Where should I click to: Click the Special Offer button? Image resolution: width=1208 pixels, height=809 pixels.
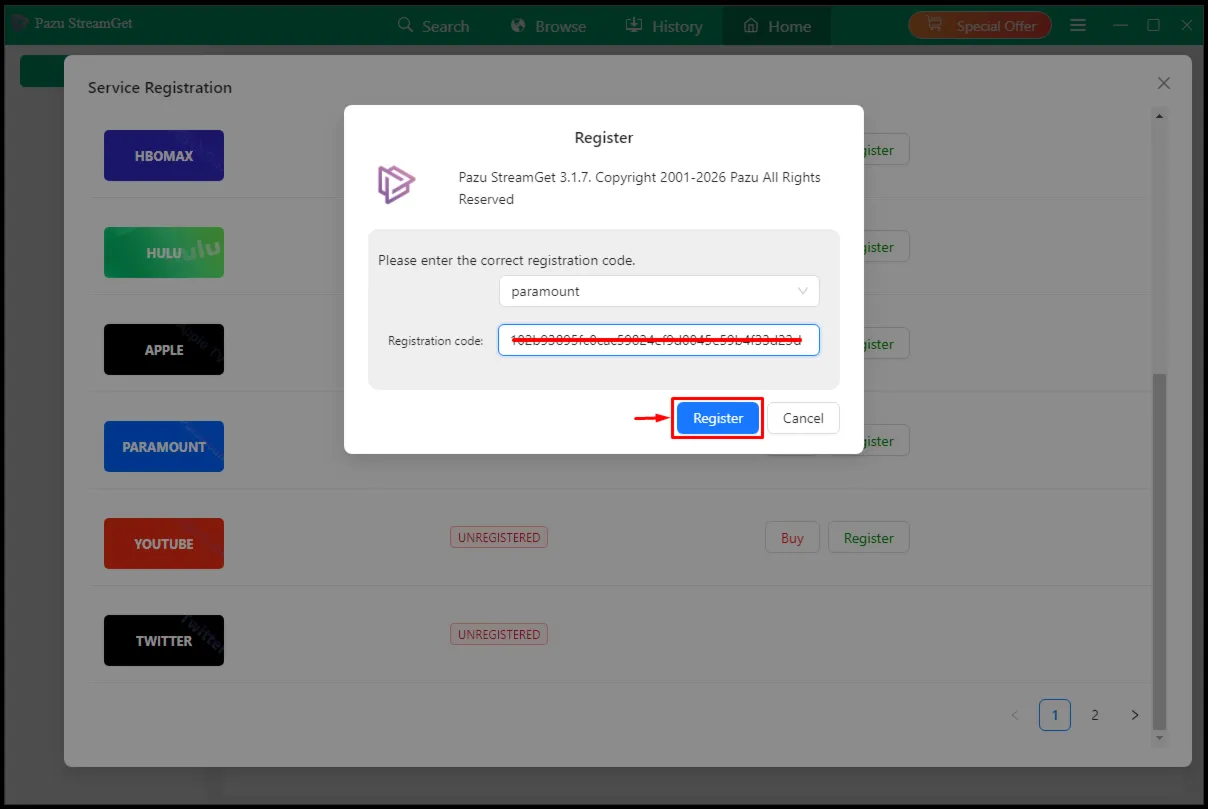979,26
